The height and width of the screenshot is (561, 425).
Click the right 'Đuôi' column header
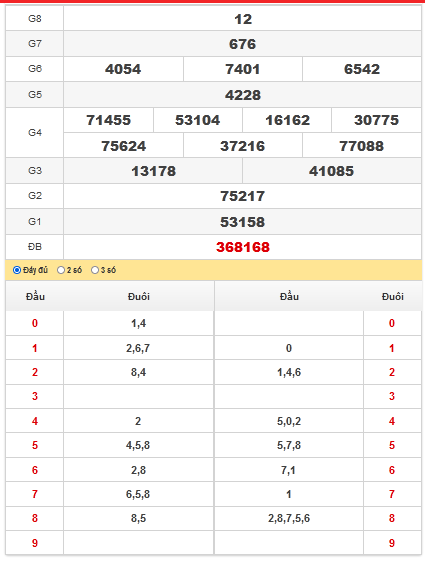click(392, 297)
